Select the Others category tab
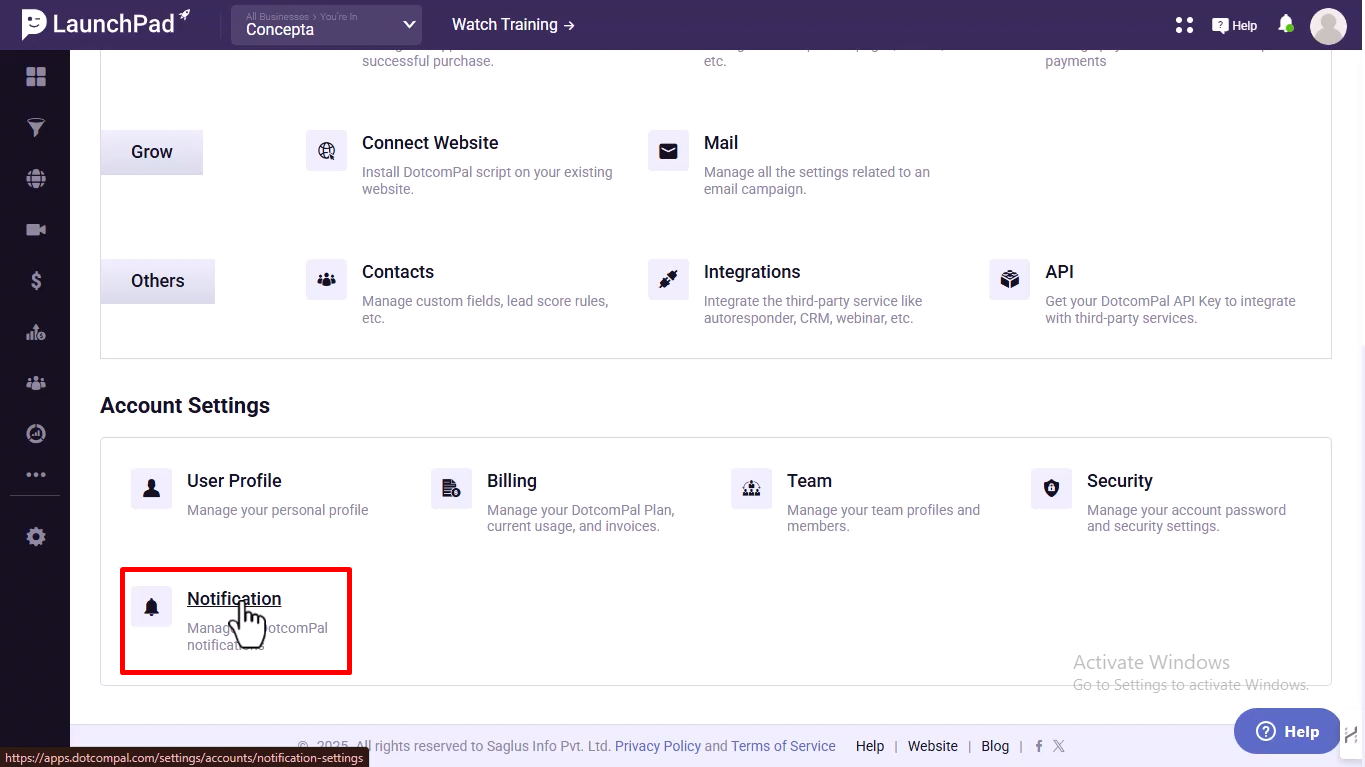1365x767 pixels. (x=158, y=281)
